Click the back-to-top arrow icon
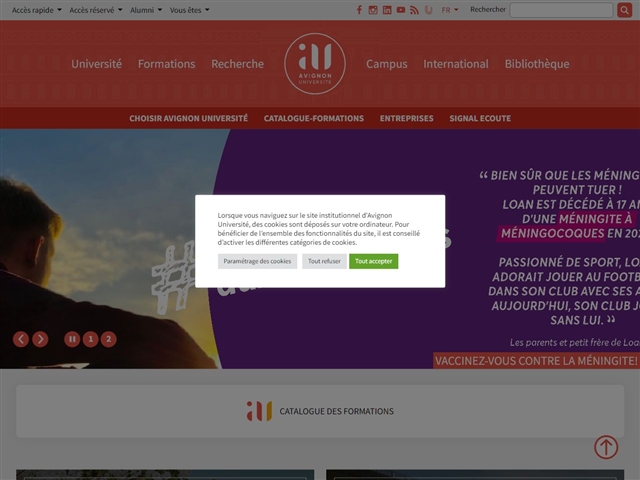The image size is (640, 480). tap(606, 447)
